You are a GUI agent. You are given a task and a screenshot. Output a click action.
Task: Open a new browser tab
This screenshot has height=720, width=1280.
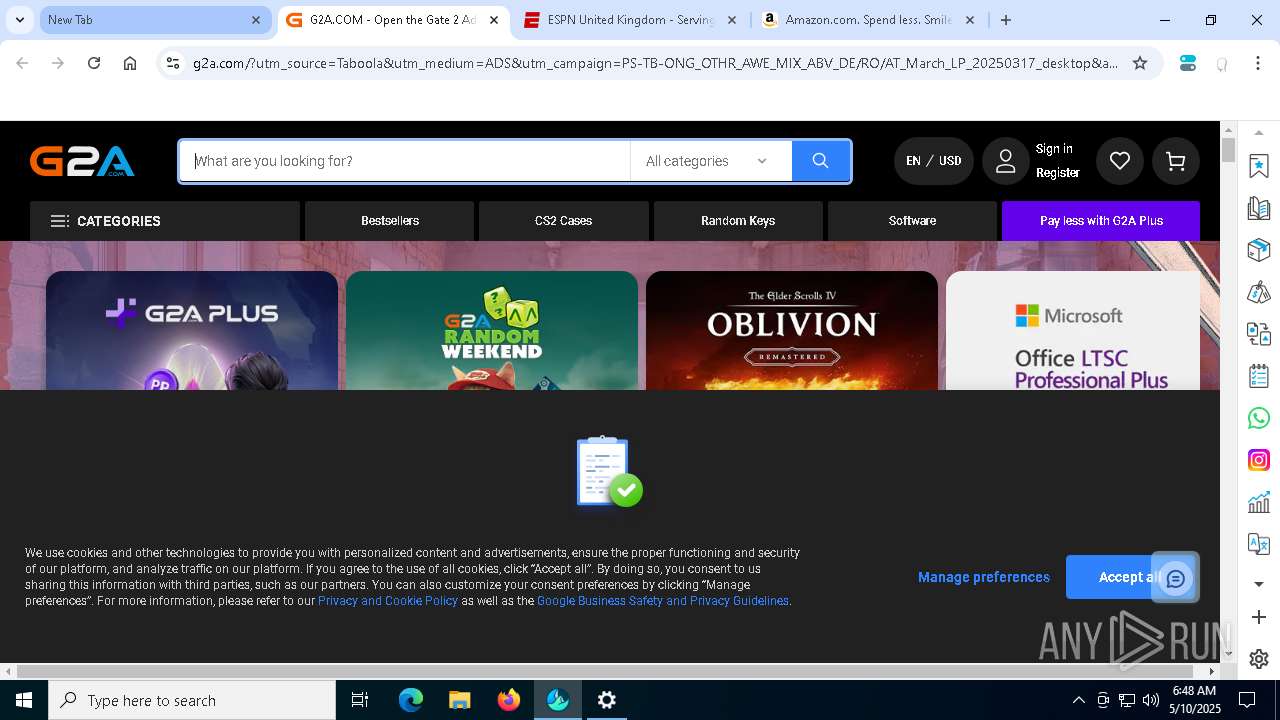point(1006,20)
